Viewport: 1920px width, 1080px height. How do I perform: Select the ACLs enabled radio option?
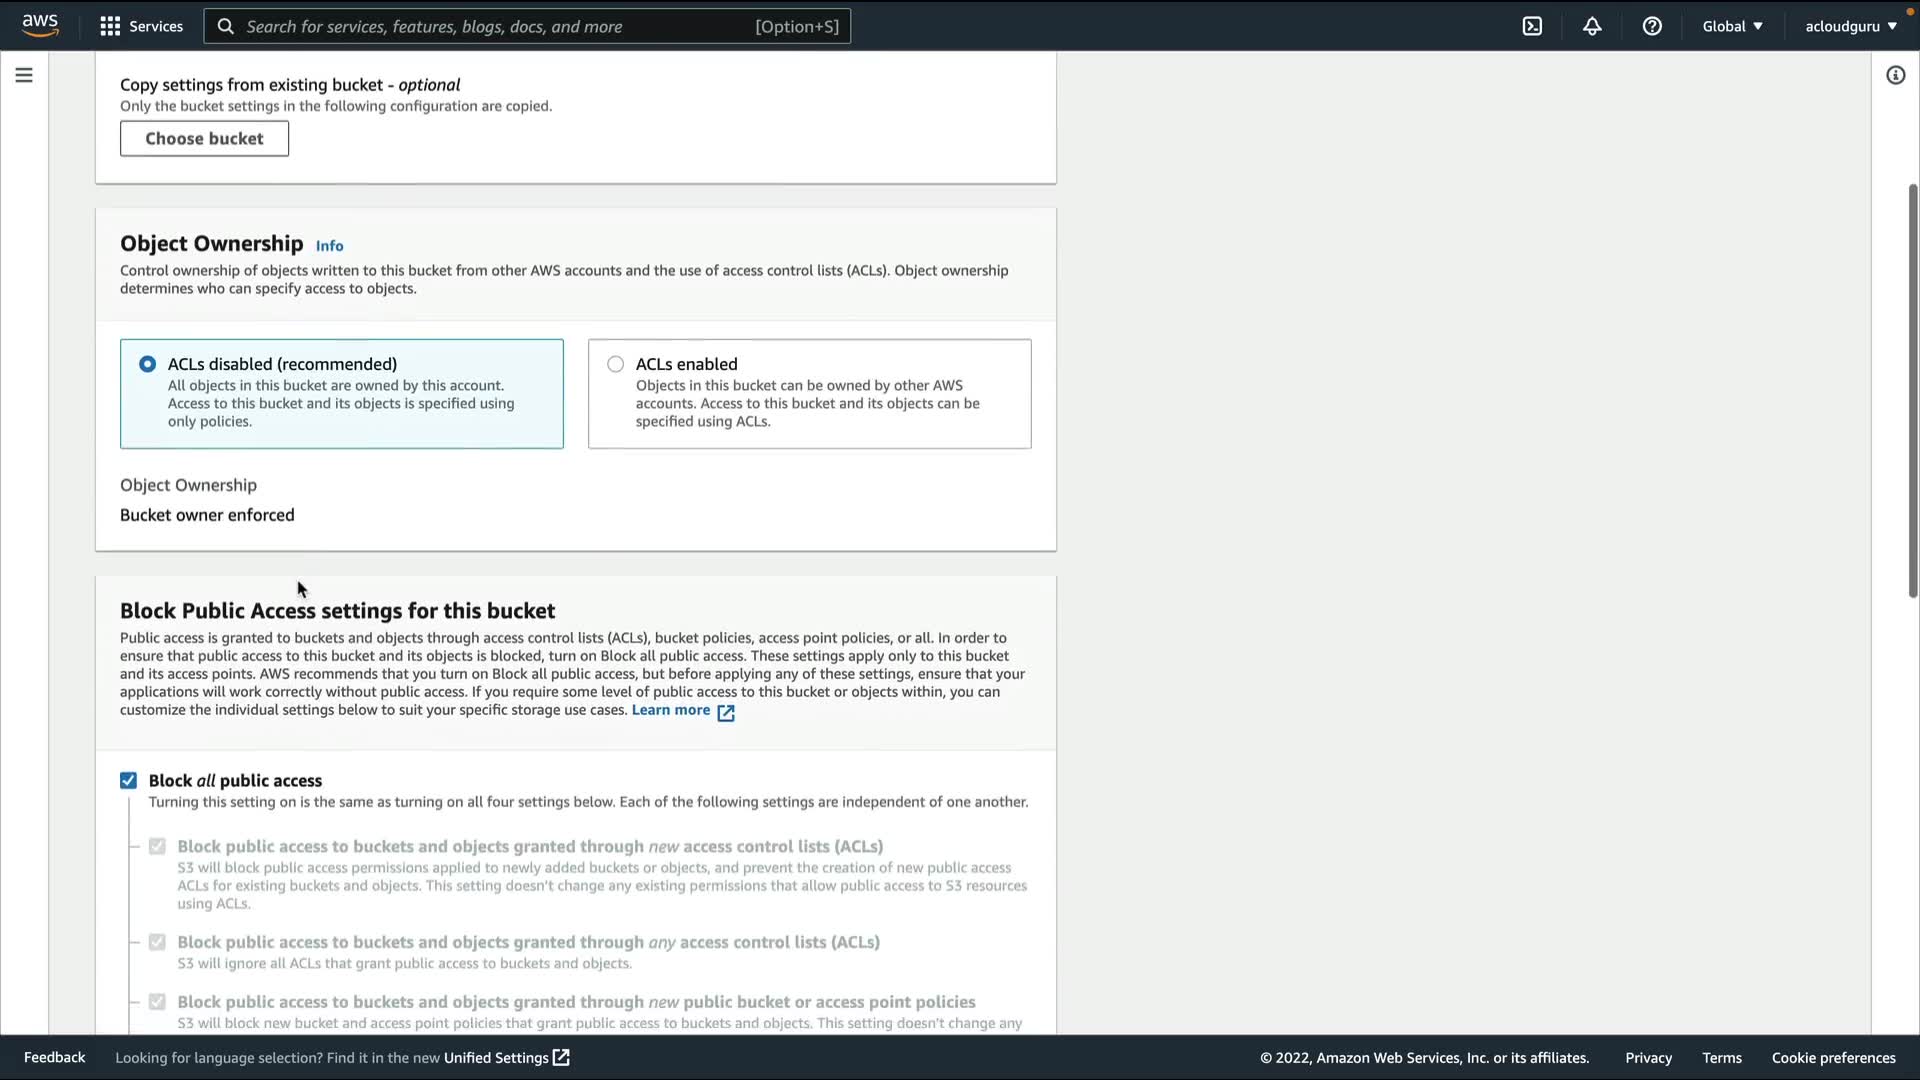click(x=616, y=364)
